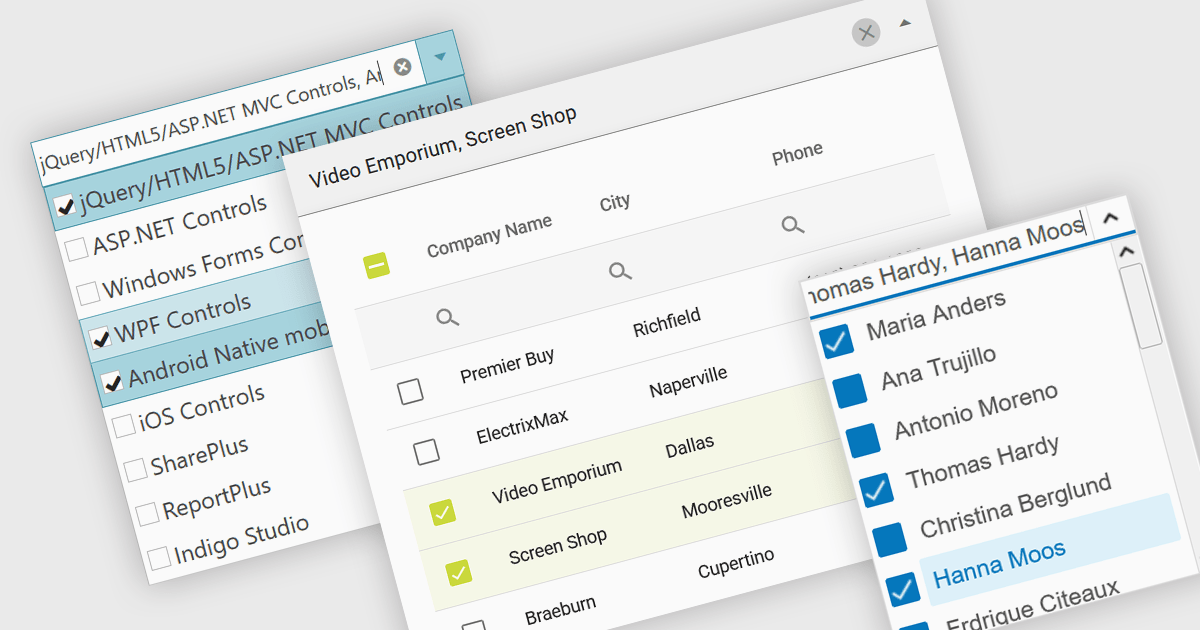Image resolution: width=1200 pixels, height=630 pixels.
Task: Click the Phone column filter search icon
Action: pyautogui.click(x=793, y=224)
